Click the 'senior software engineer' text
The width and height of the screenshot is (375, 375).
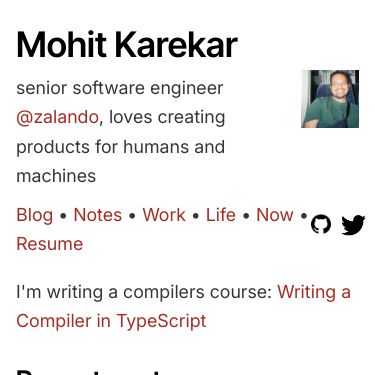[120, 88]
